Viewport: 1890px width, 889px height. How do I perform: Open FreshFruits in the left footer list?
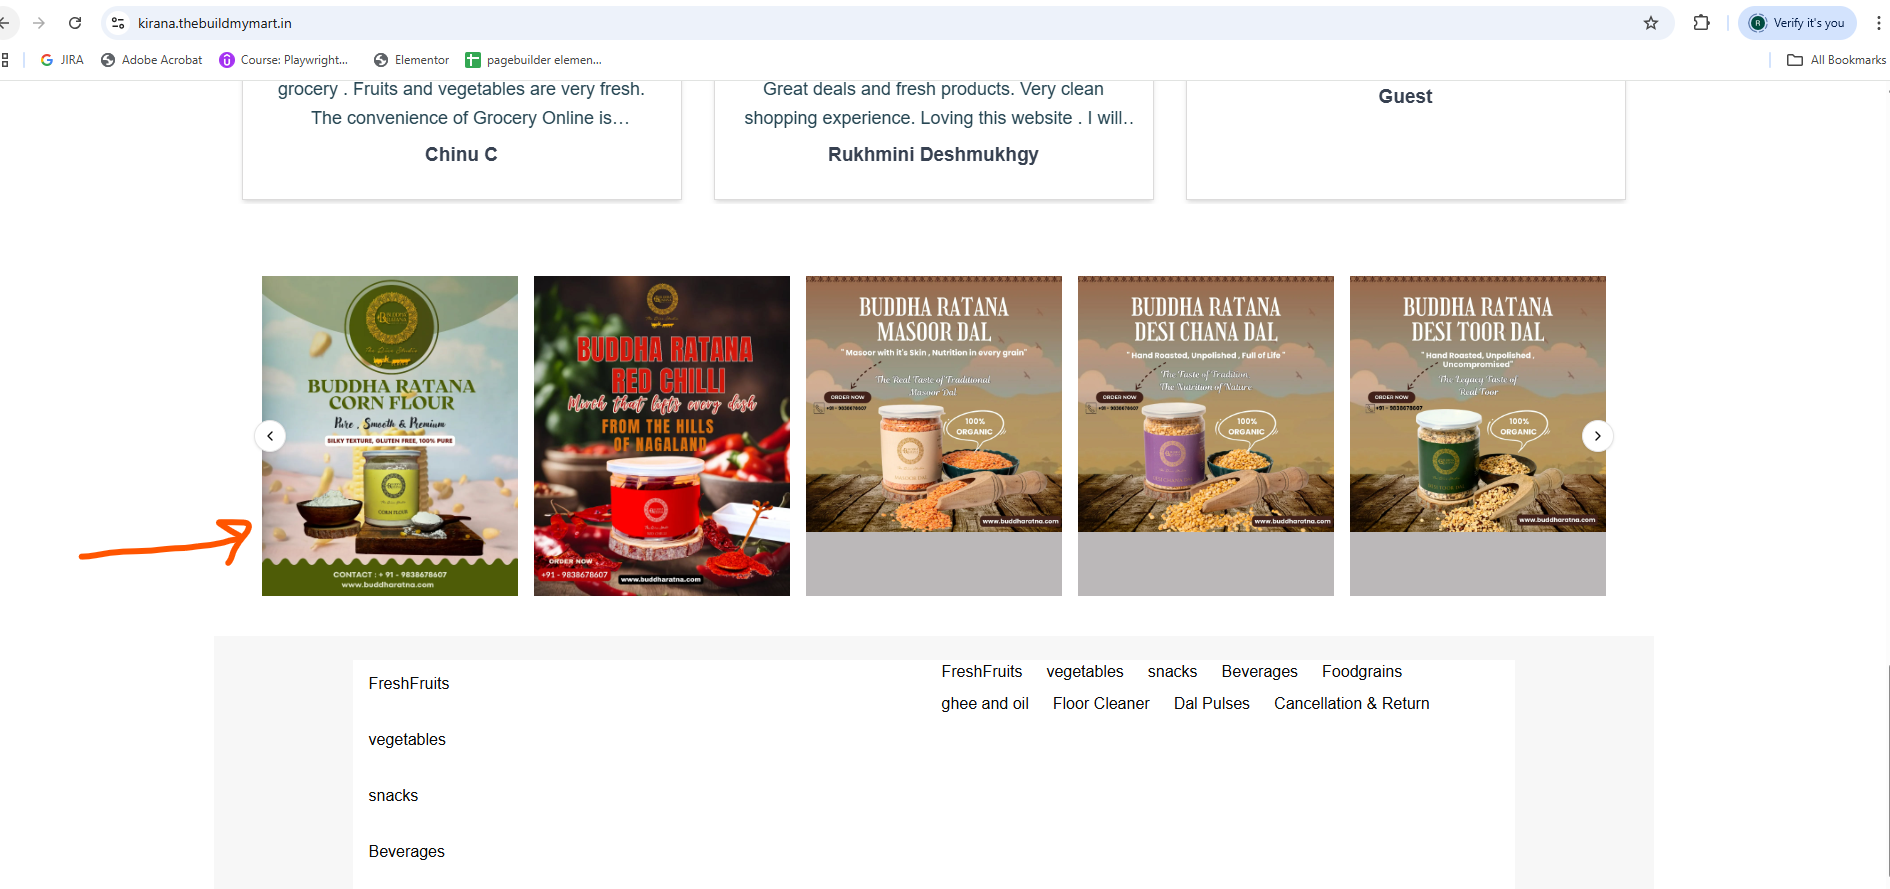[x=409, y=684]
